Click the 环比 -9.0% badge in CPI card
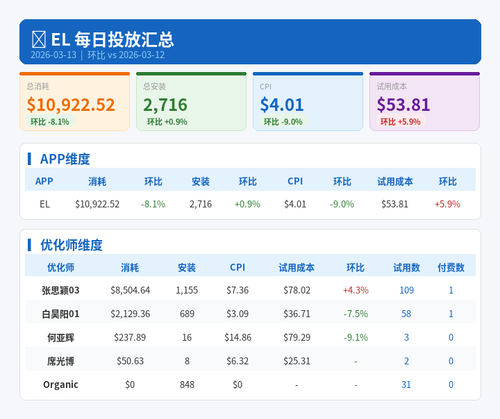This screenshot has width=500, height=419. [283, 122]
